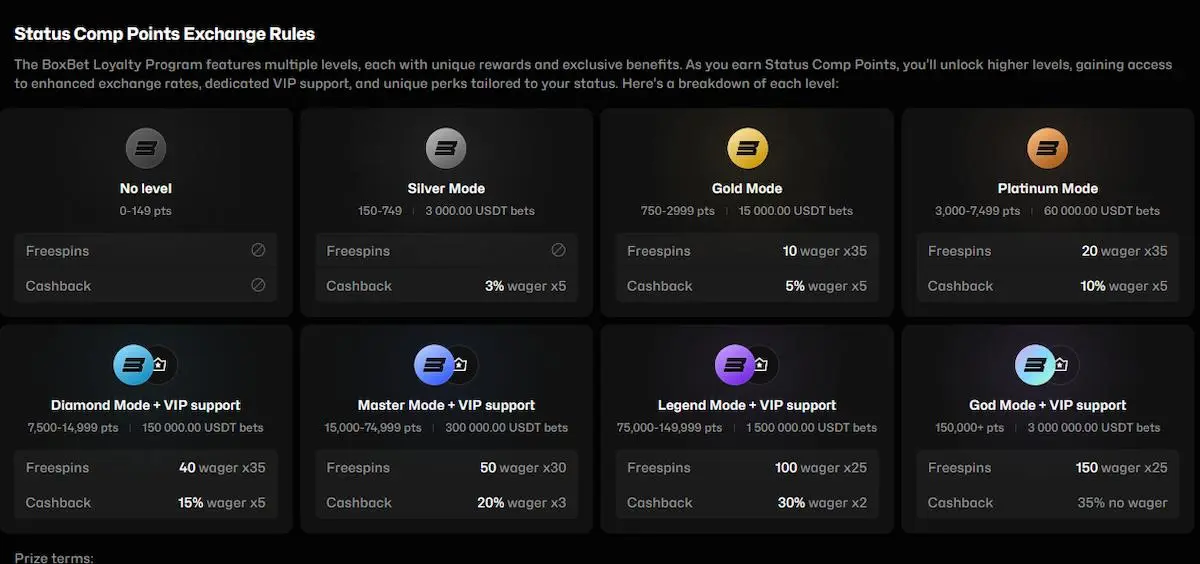Screen dimensions: 1200x564
Task: Click the Silver Mode badge icon
Action: [446, 149]
